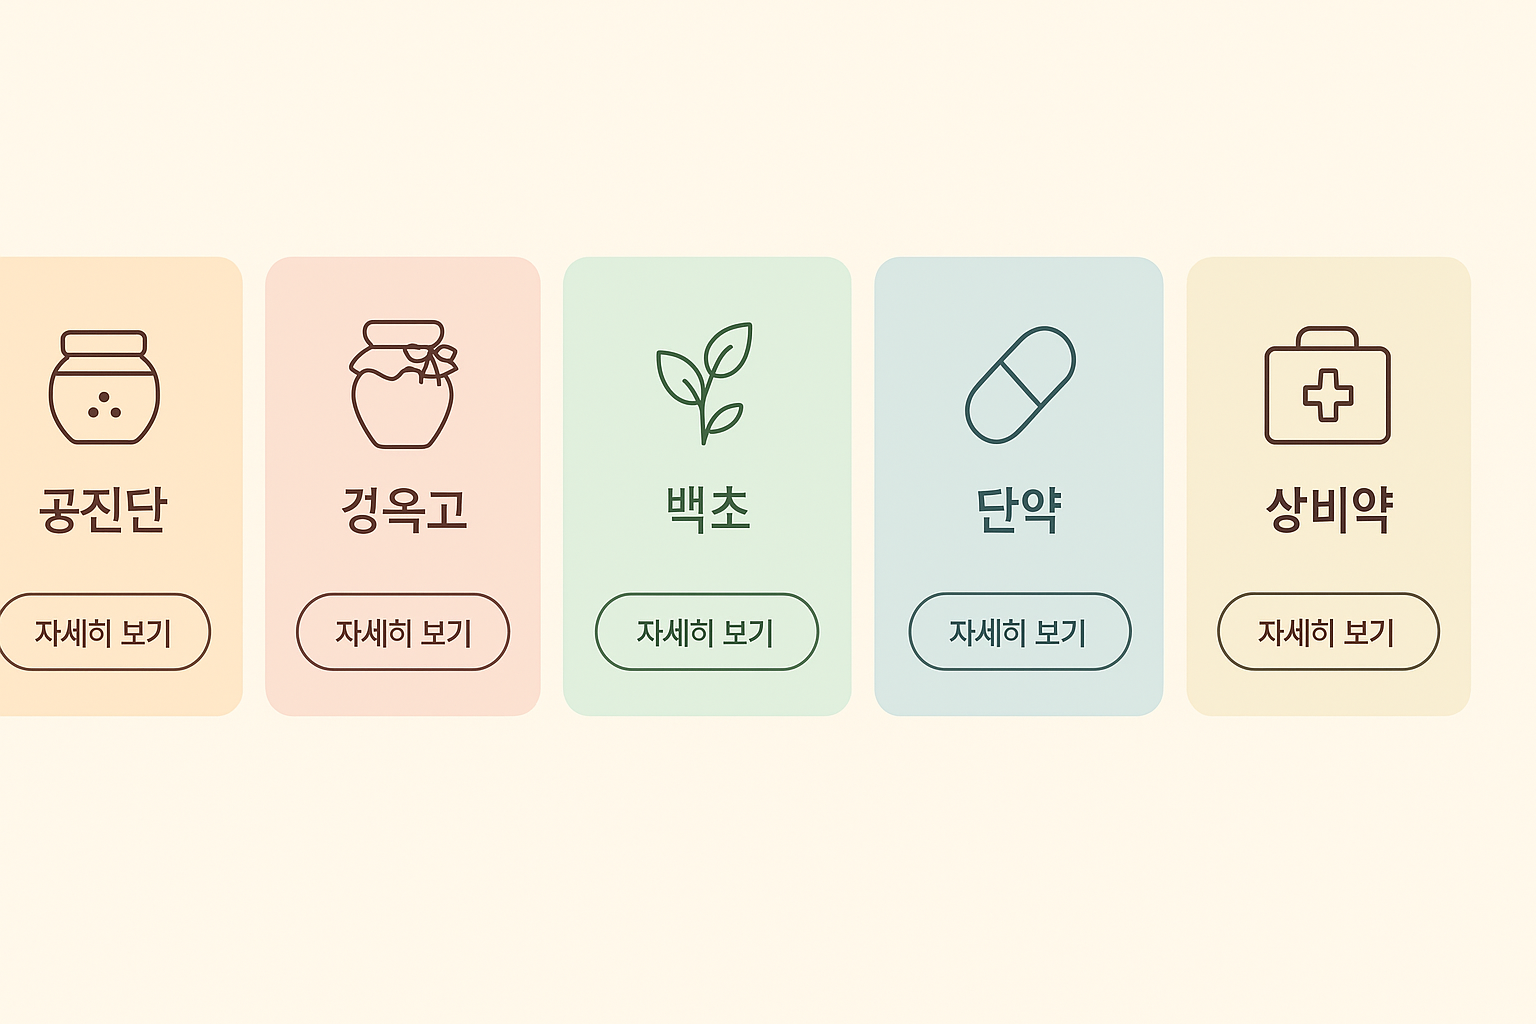Viewport: 1536px width, 1024px height.
Task: Select the 경옥고 heading label
Action: pyautogui.click(x=403, y=509)
